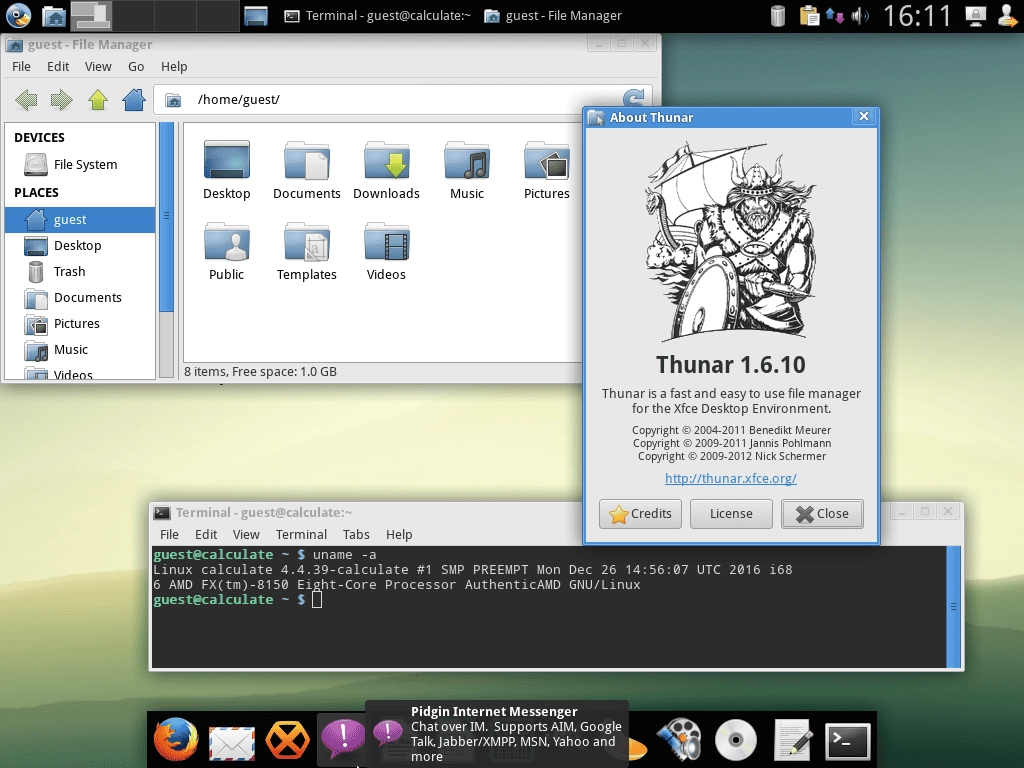Reload the current folder in File Manager
Image resolution: width=1024 pixels, height=768 pixels.
pos(633,99)
